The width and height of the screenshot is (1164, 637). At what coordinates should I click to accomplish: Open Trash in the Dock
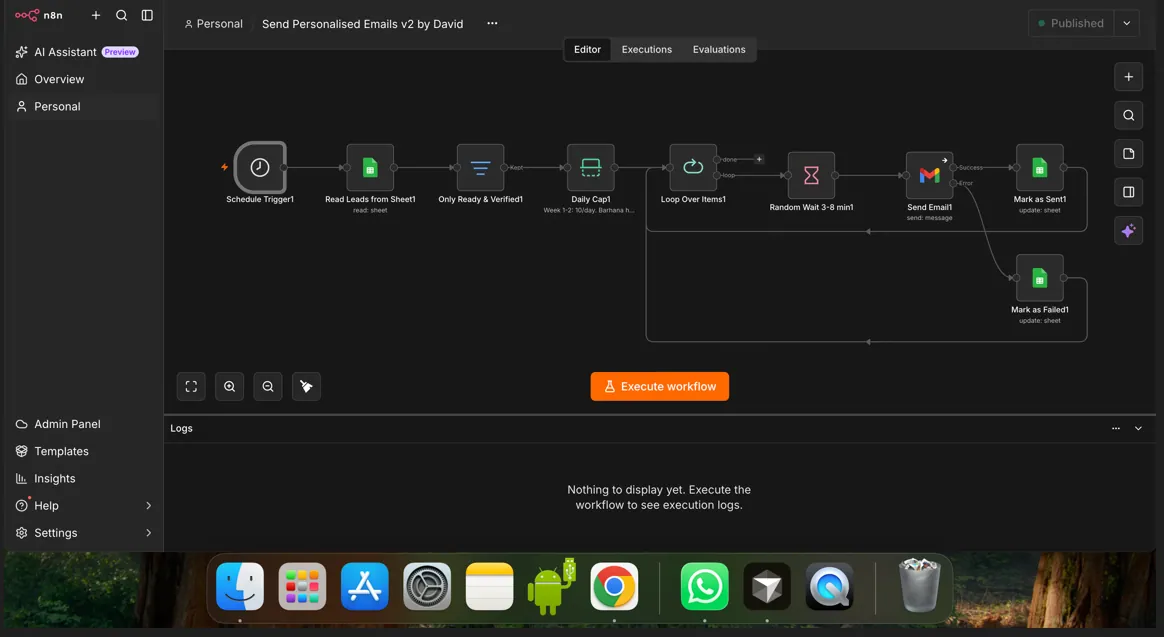click(x=919, y=585)
